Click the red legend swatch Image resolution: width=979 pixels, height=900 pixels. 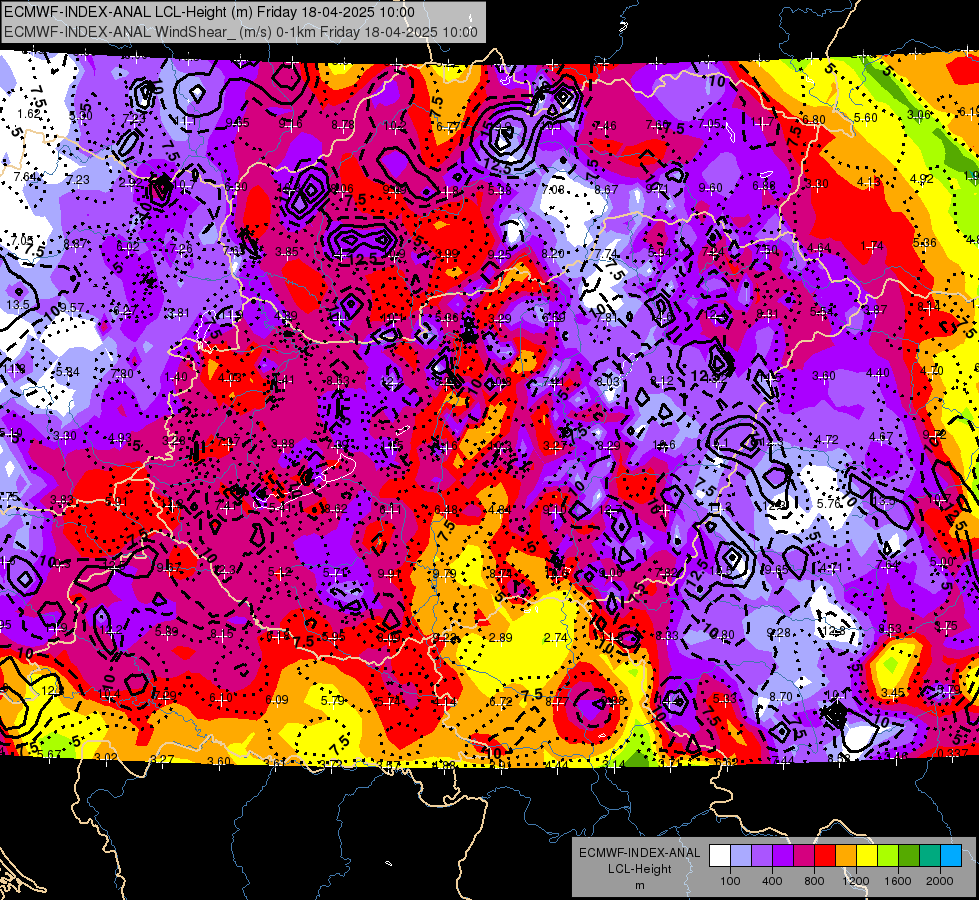pyautogui.click(x=825, y=856)
